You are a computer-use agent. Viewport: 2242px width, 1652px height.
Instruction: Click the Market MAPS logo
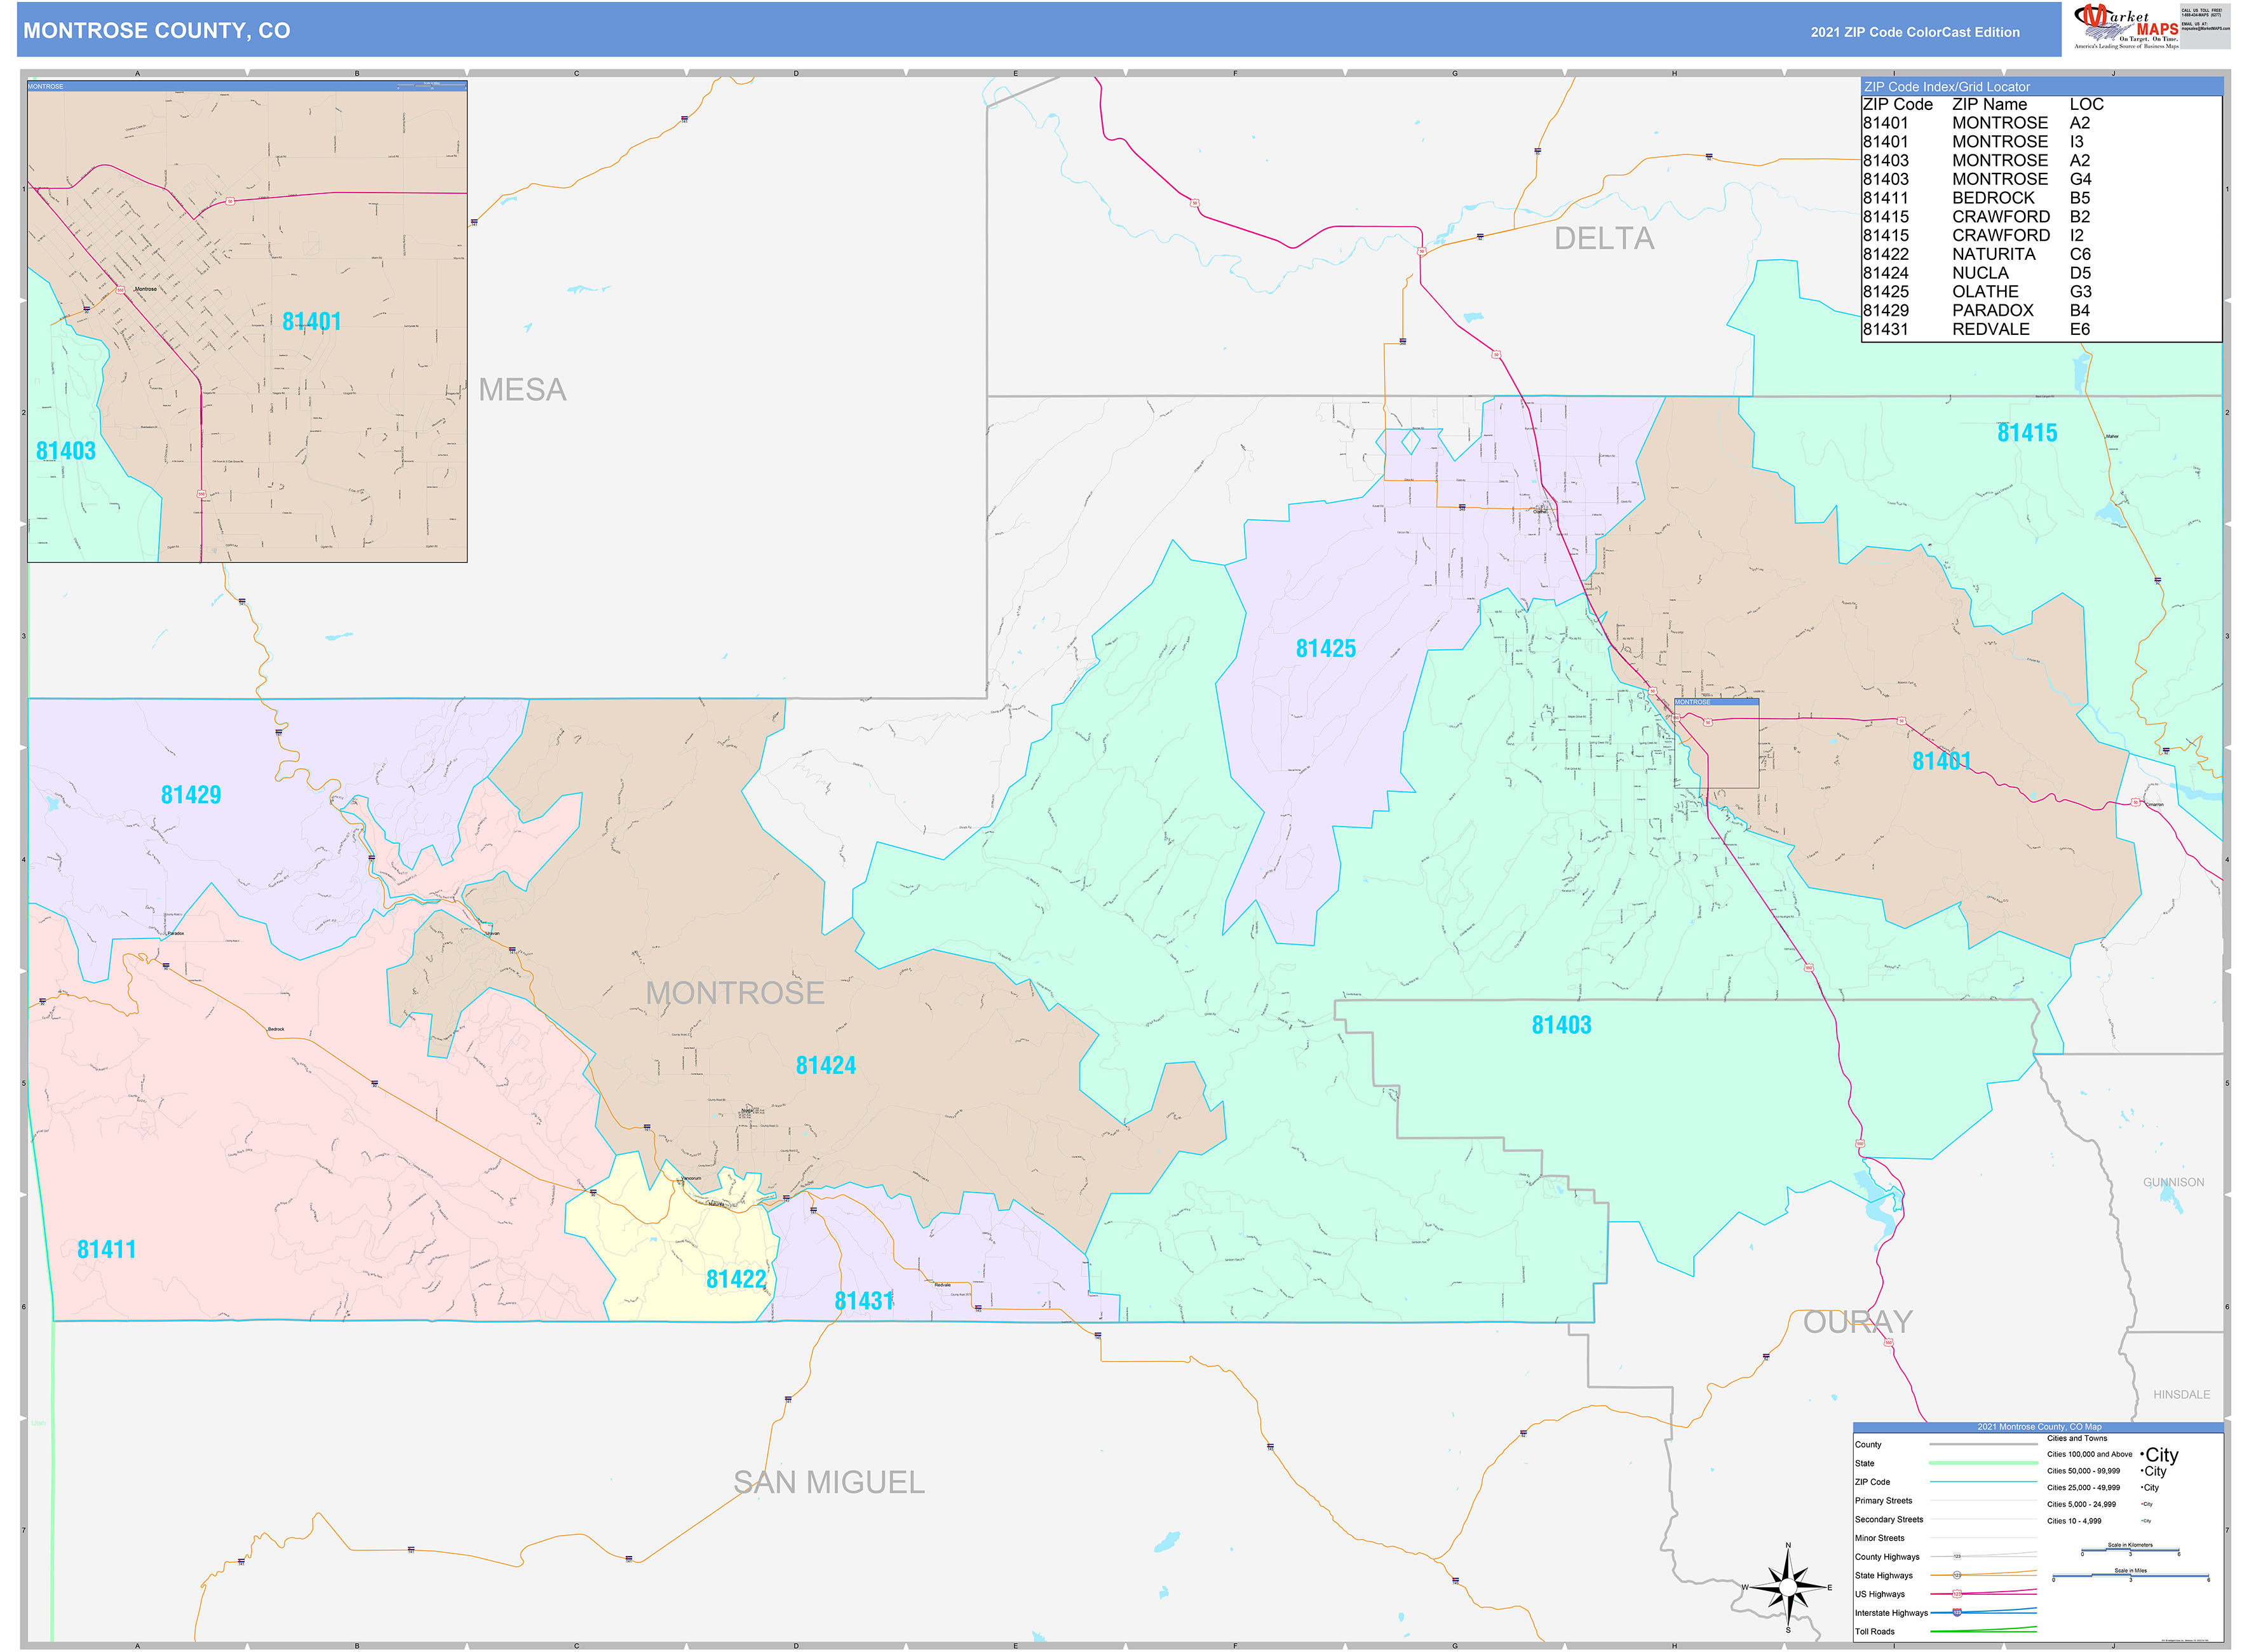pos(2126,26)
